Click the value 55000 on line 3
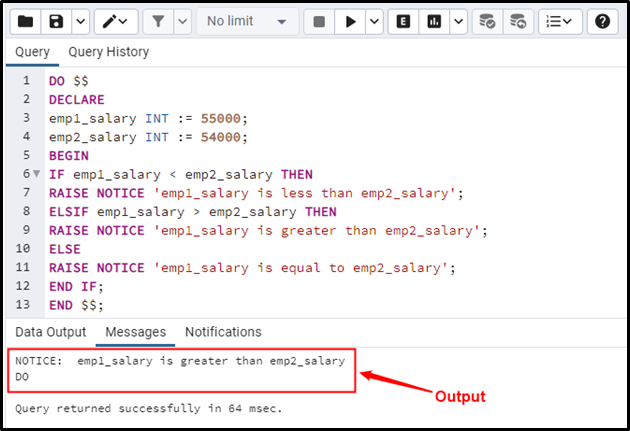 click(x=221, y=118)
